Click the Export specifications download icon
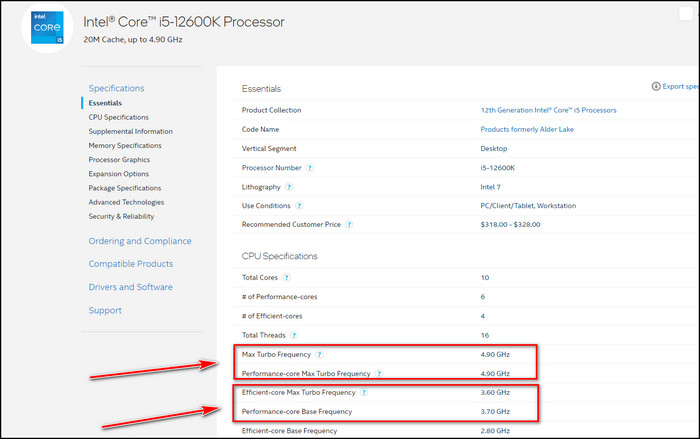 point(656,87)
